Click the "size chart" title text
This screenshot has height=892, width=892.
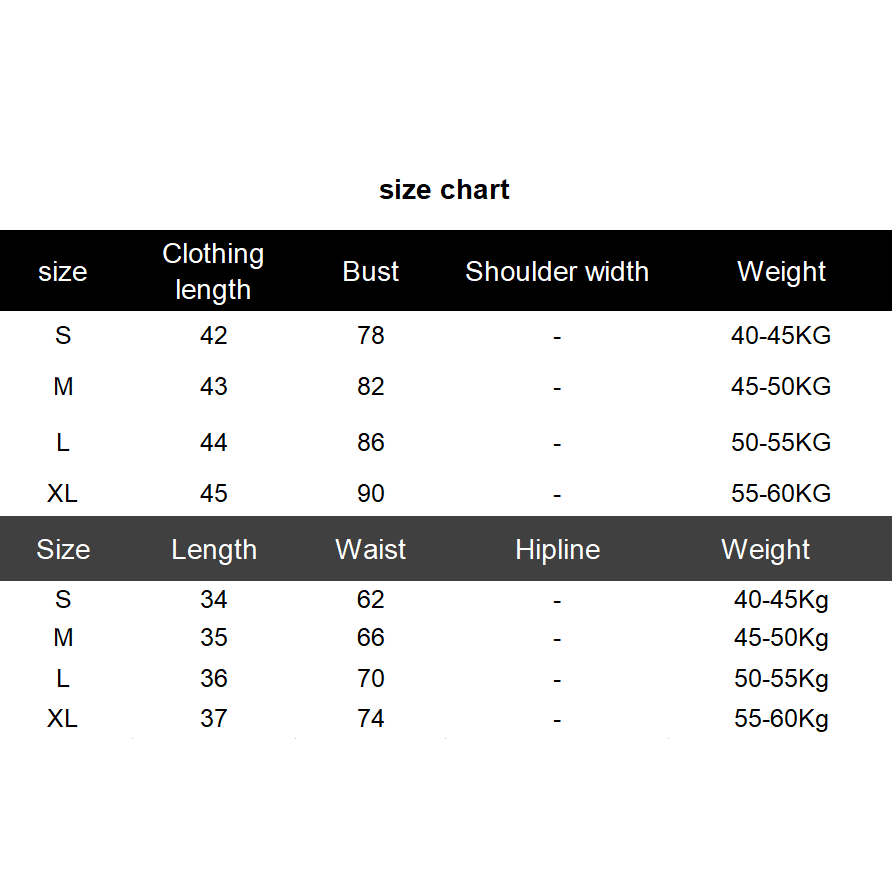click(x=444, y=190)
